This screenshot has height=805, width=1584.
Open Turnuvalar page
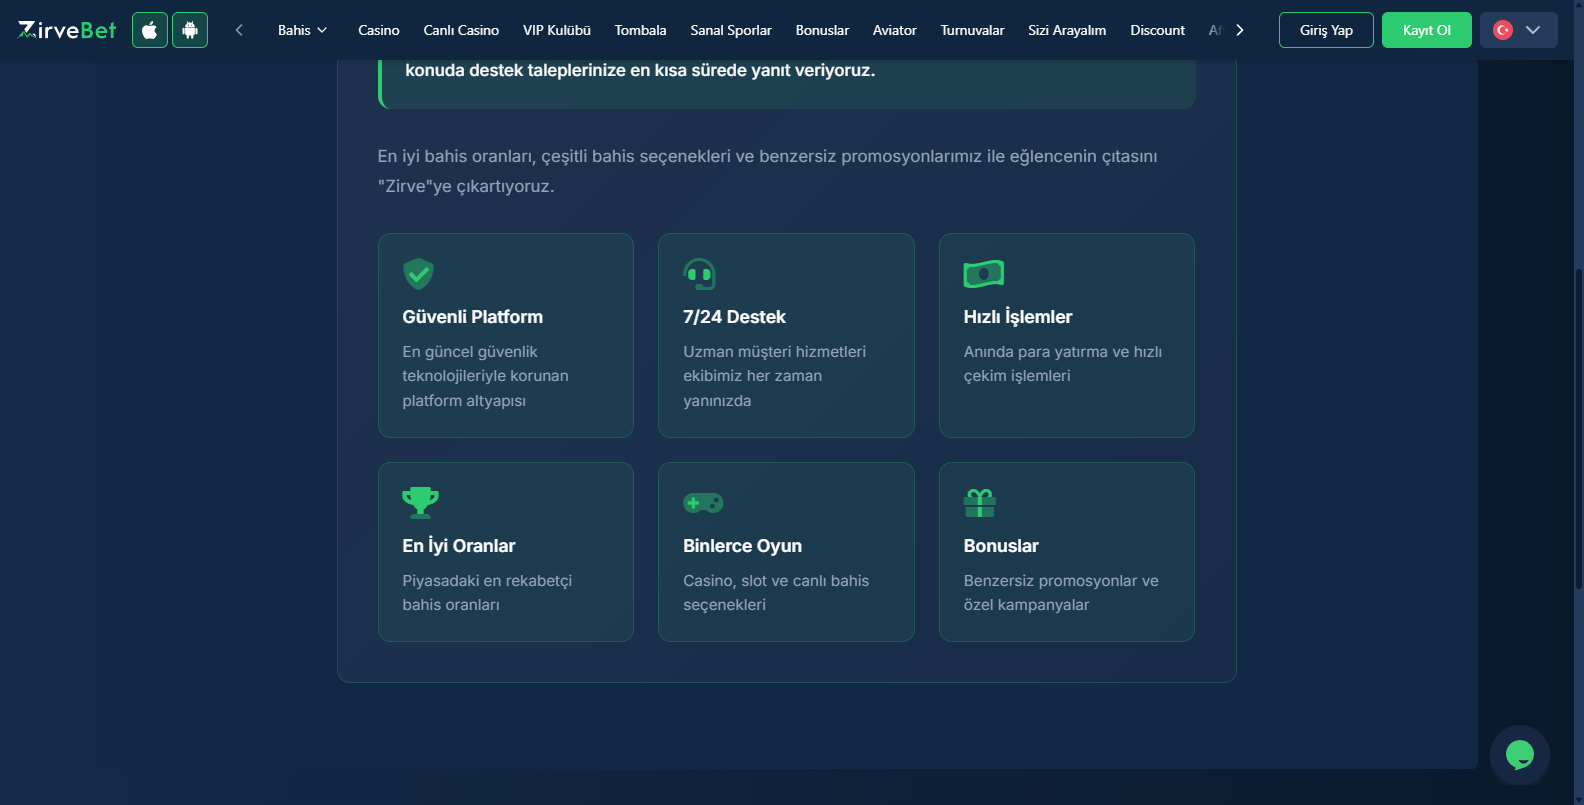point(972,30)
